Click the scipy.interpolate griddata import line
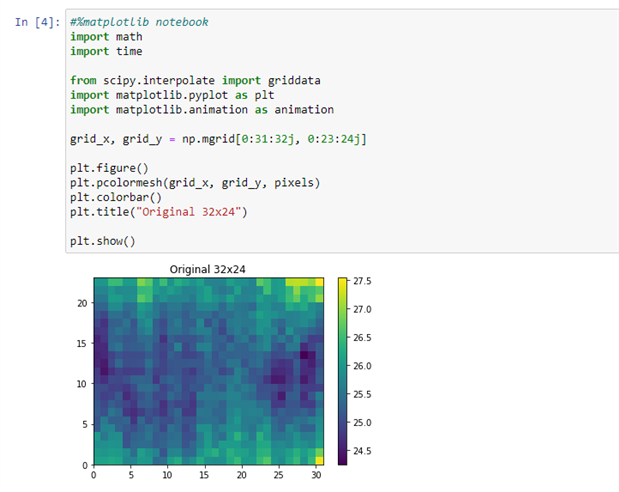 click(195, 81)
